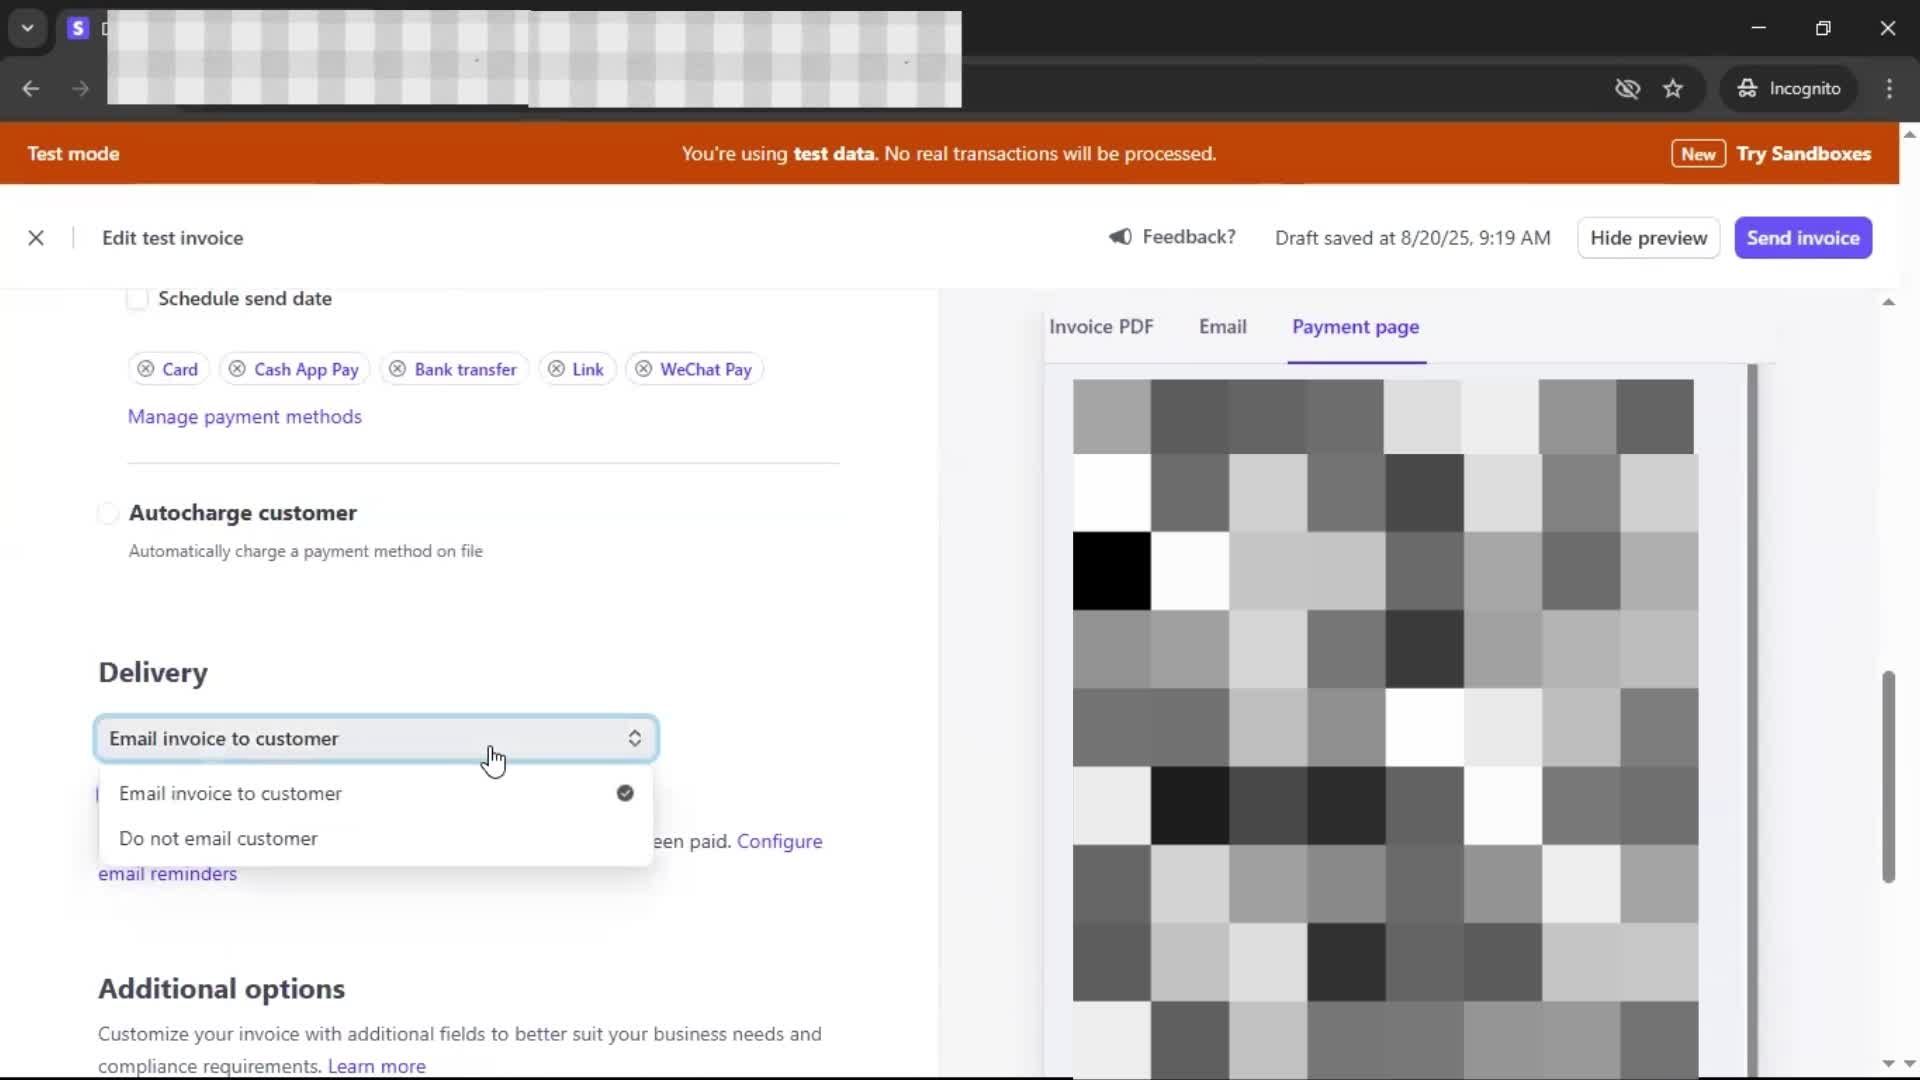Click Send invoice button
1920x1080 pixels.
[1802, 238]
